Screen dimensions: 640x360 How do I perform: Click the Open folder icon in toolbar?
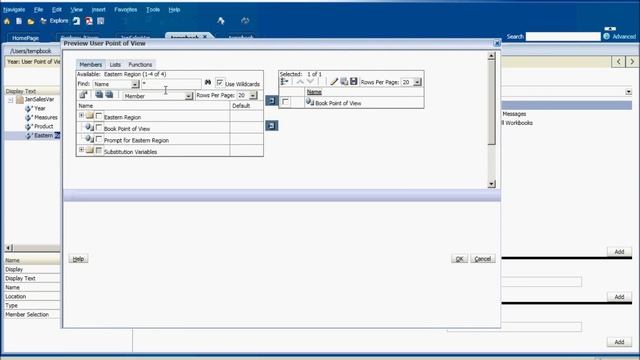point(31,21)
